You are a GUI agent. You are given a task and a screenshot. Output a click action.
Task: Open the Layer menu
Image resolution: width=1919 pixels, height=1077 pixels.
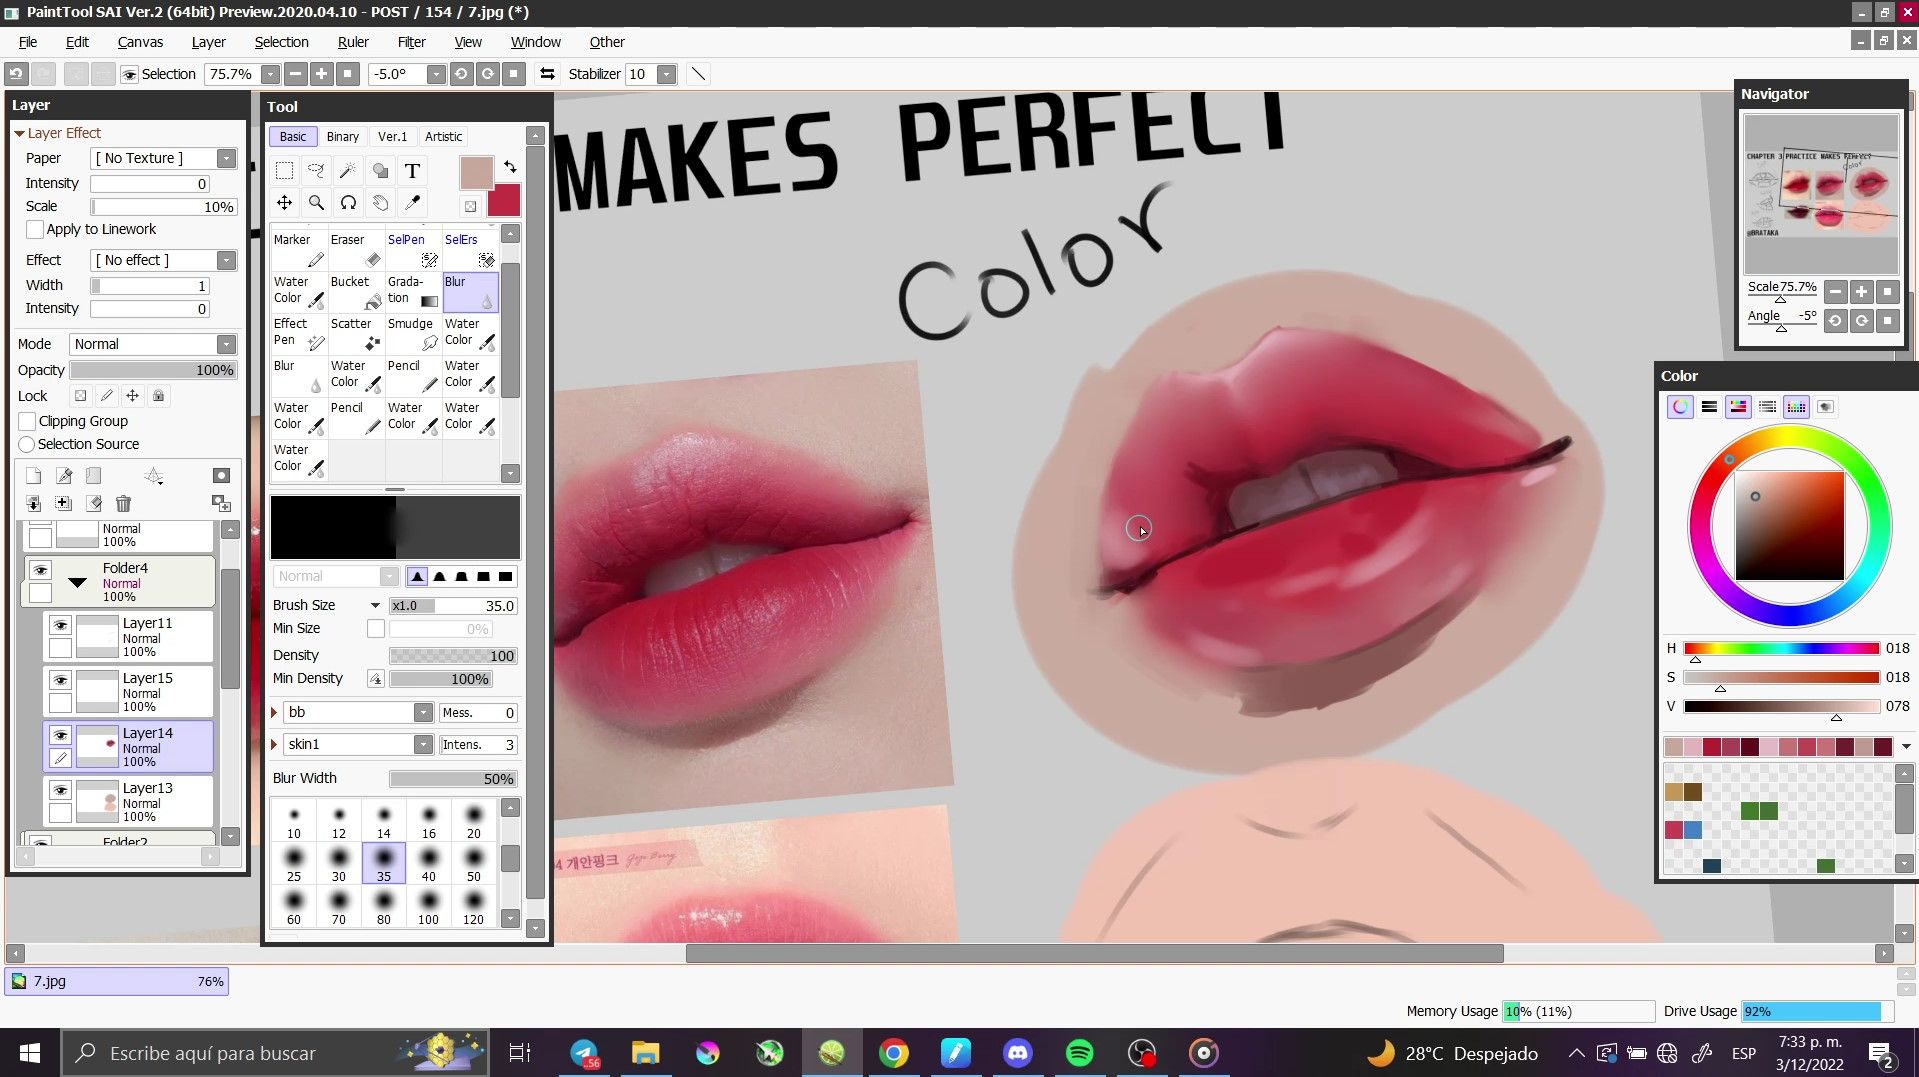[208, 42]
